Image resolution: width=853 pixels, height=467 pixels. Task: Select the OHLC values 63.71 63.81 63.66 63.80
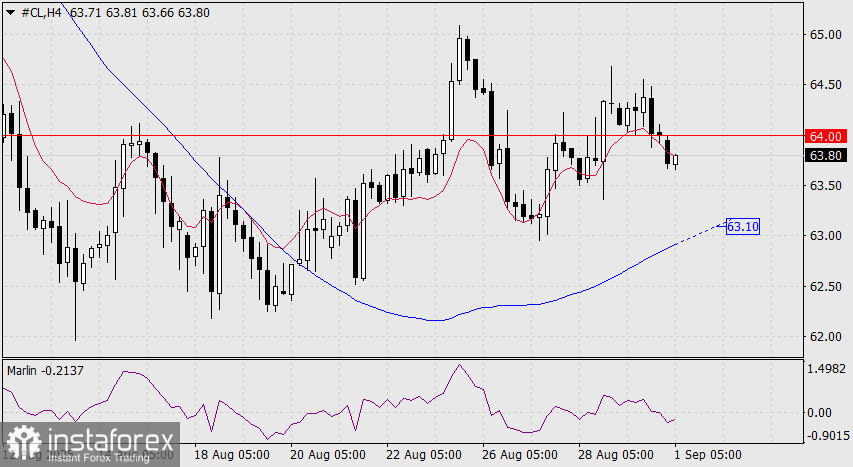140,13
